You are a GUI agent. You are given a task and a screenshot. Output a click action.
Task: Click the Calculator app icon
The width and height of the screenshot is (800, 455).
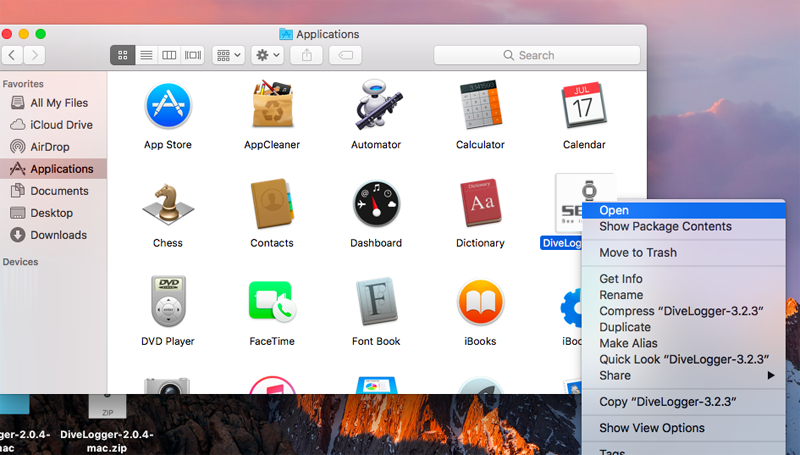coord(481,105)
